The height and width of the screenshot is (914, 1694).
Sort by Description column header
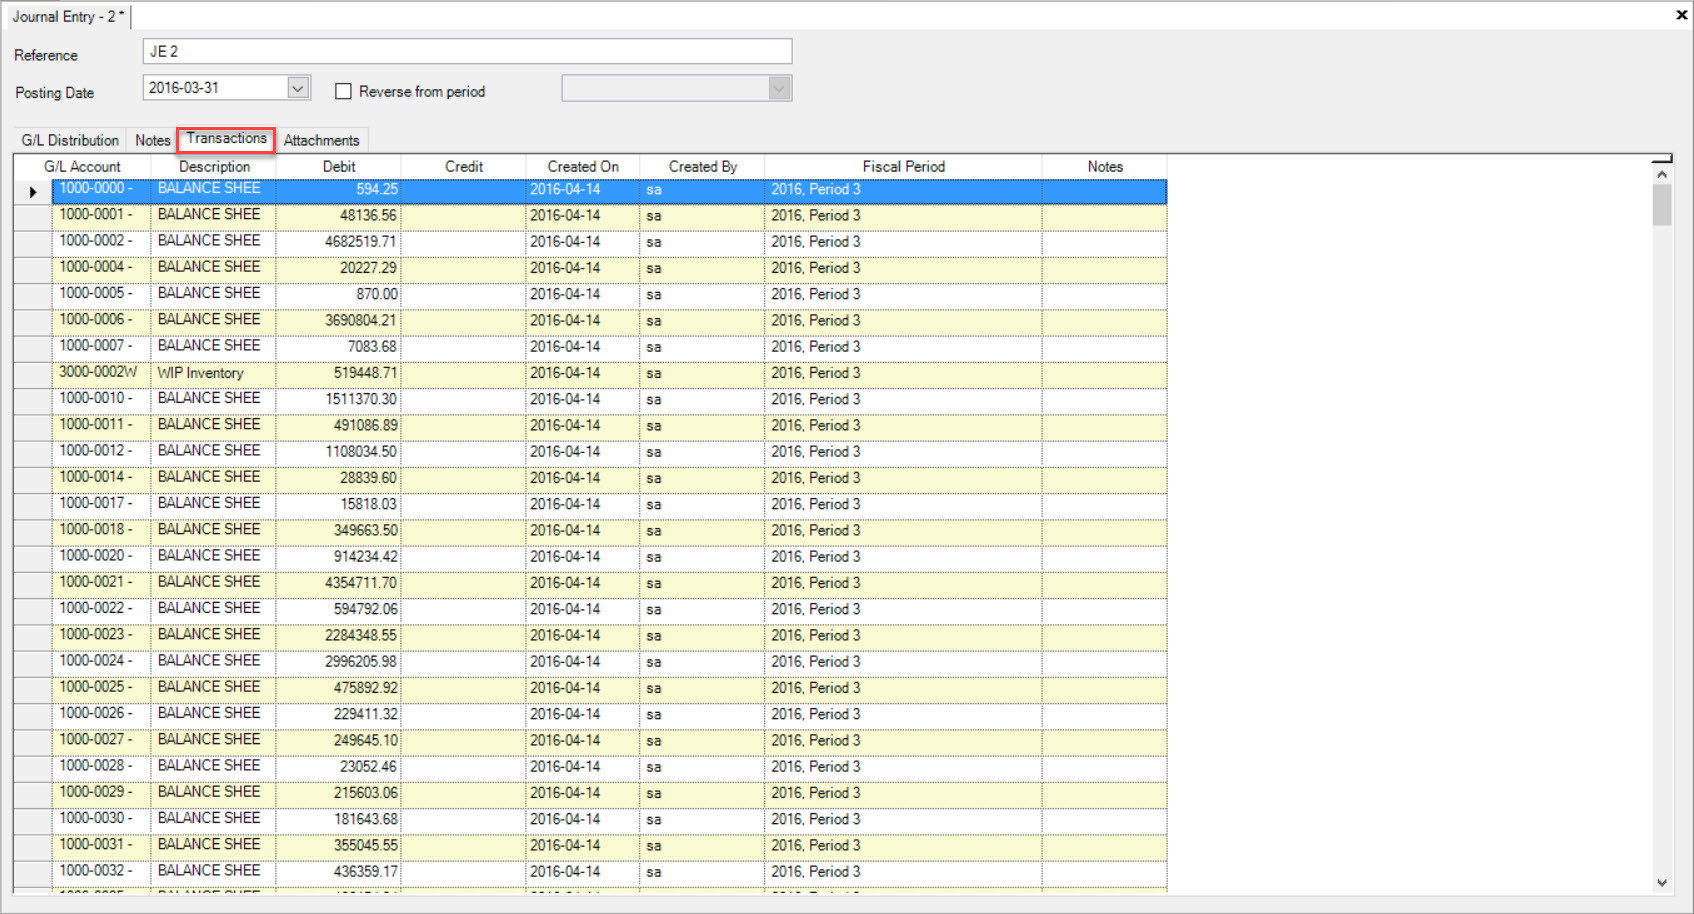(214, 167)
